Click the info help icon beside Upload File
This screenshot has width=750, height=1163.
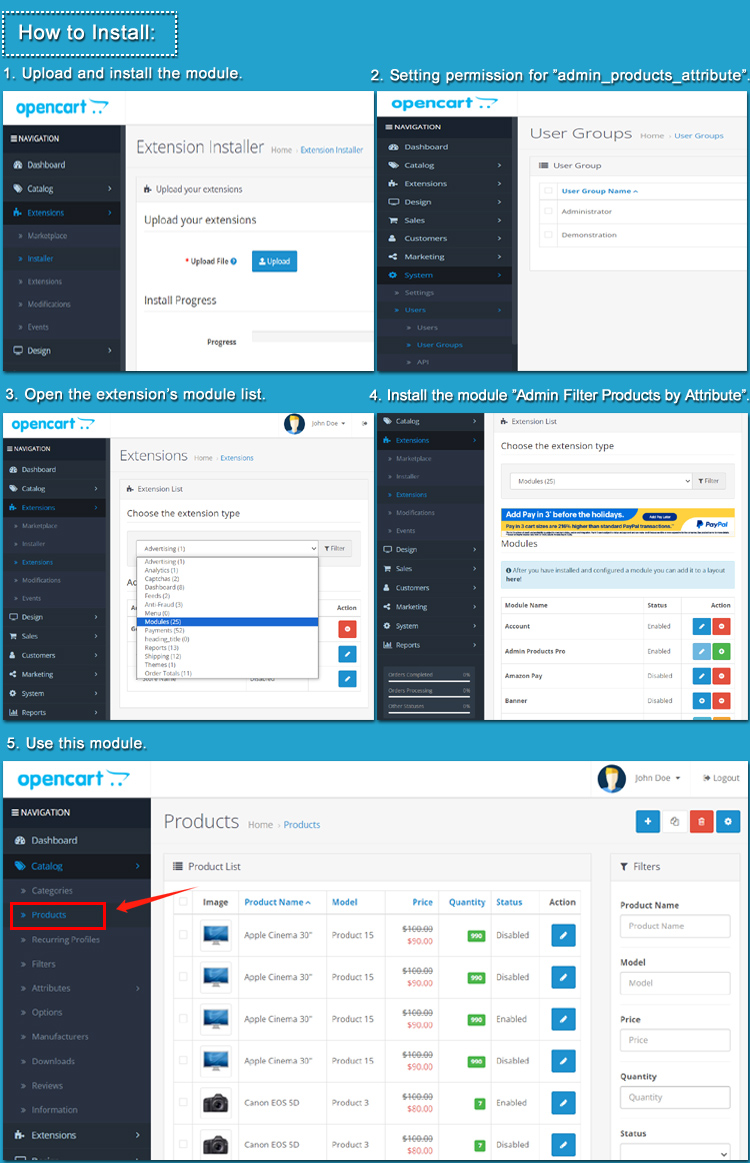234,261
